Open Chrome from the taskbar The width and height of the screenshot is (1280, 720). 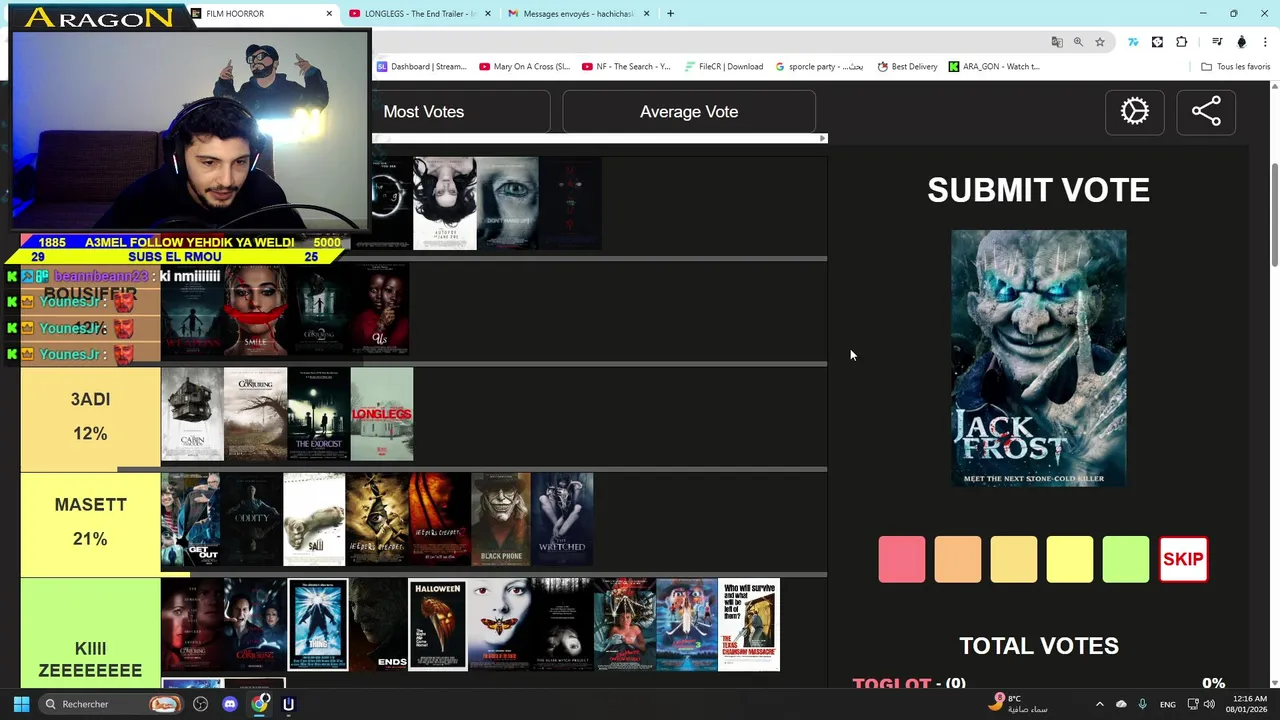tap(260, 704)
